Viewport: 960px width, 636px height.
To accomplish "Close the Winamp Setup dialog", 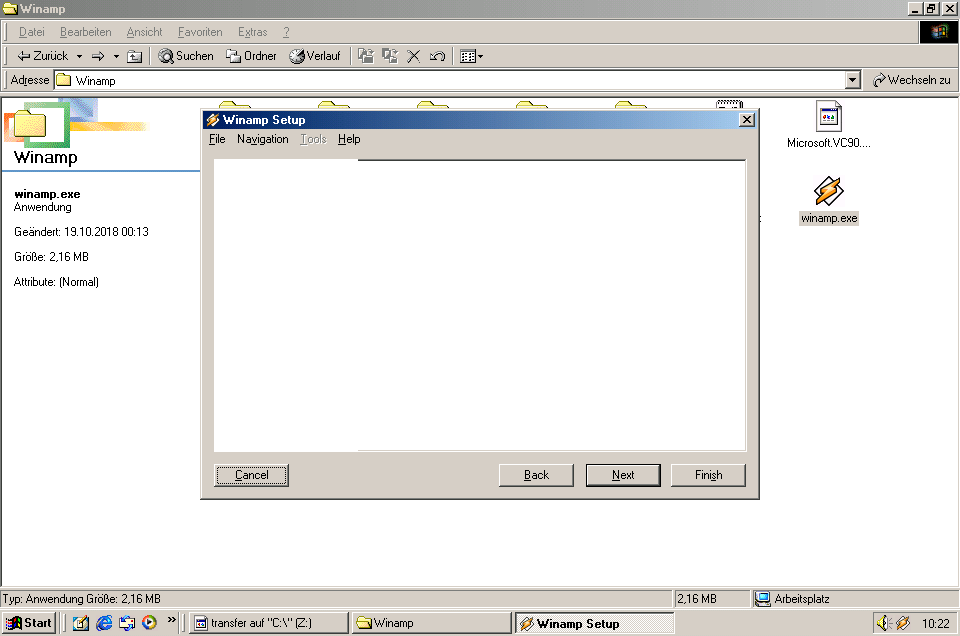I will (x=747, y=120).
